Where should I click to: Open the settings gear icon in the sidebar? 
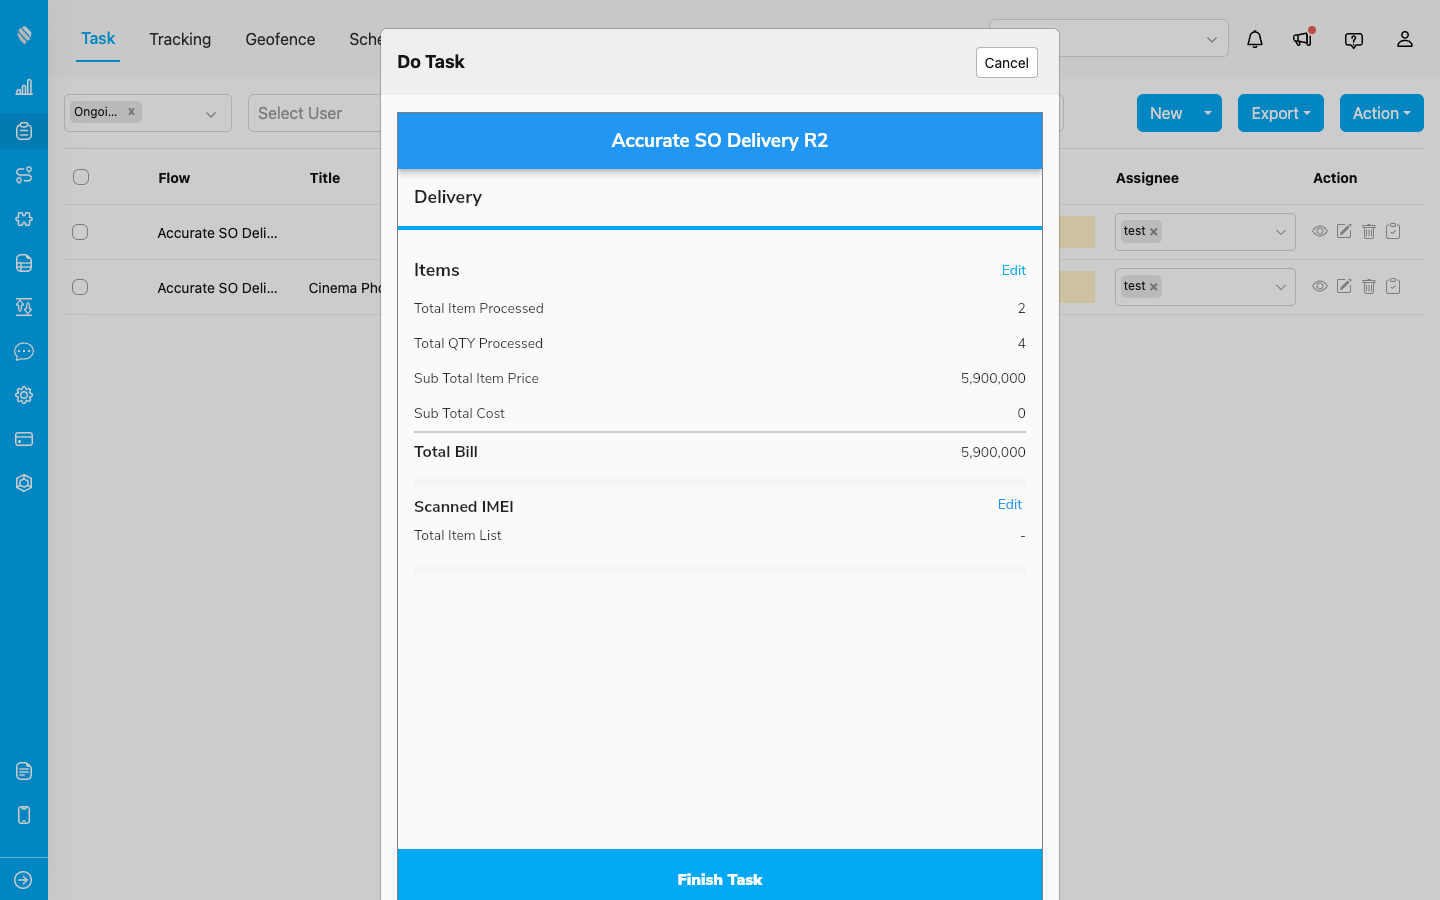coord(24,395)
